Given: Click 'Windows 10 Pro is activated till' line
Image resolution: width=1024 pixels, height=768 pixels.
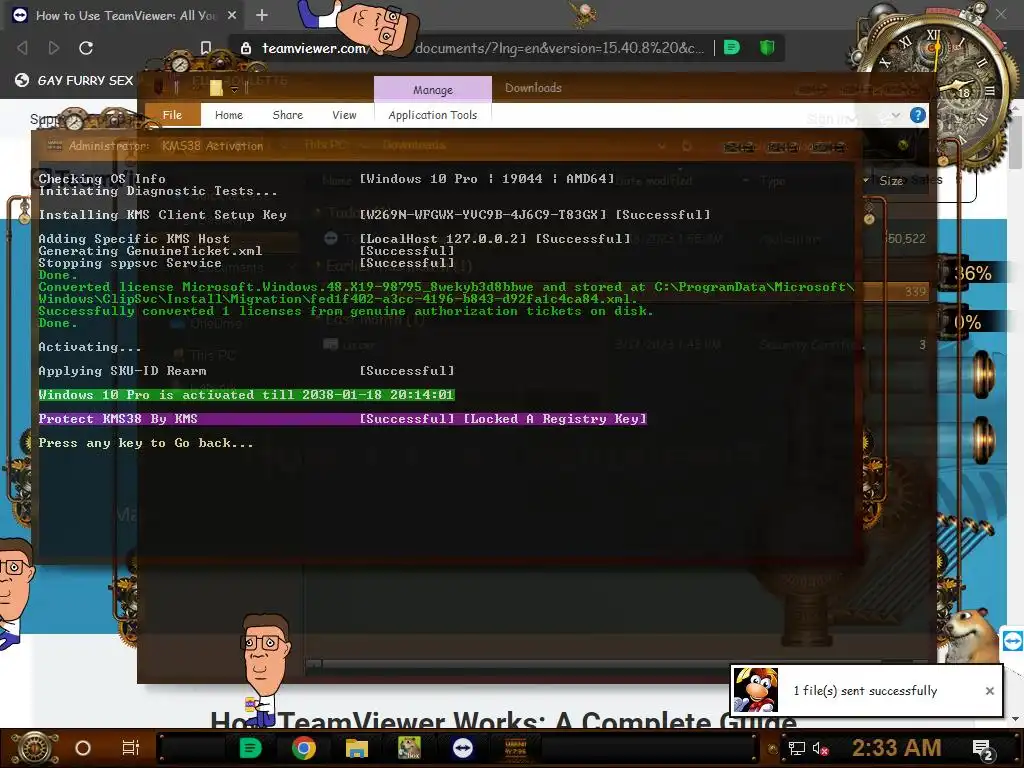Looking at the screenshot, I should coord(246,394).
